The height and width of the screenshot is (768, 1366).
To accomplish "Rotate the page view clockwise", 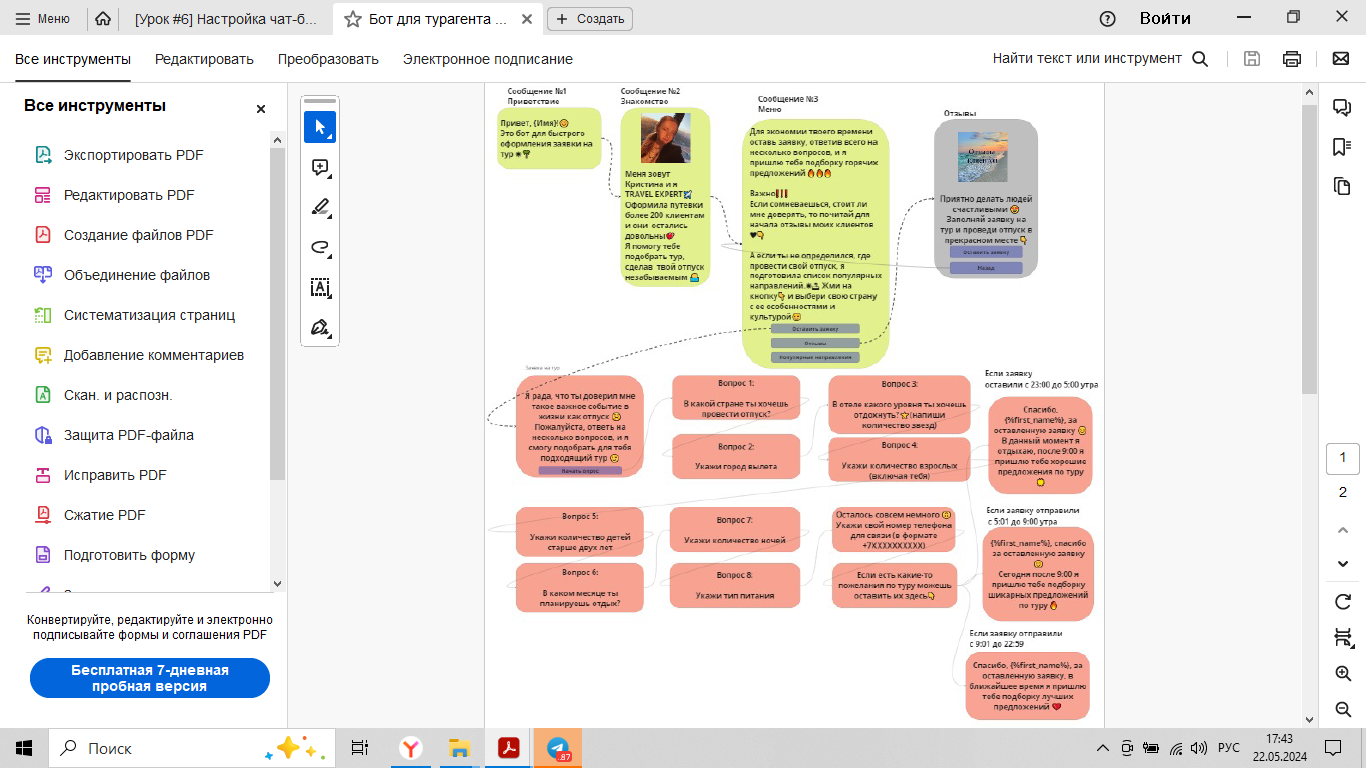I will [x=1343, y=601].
